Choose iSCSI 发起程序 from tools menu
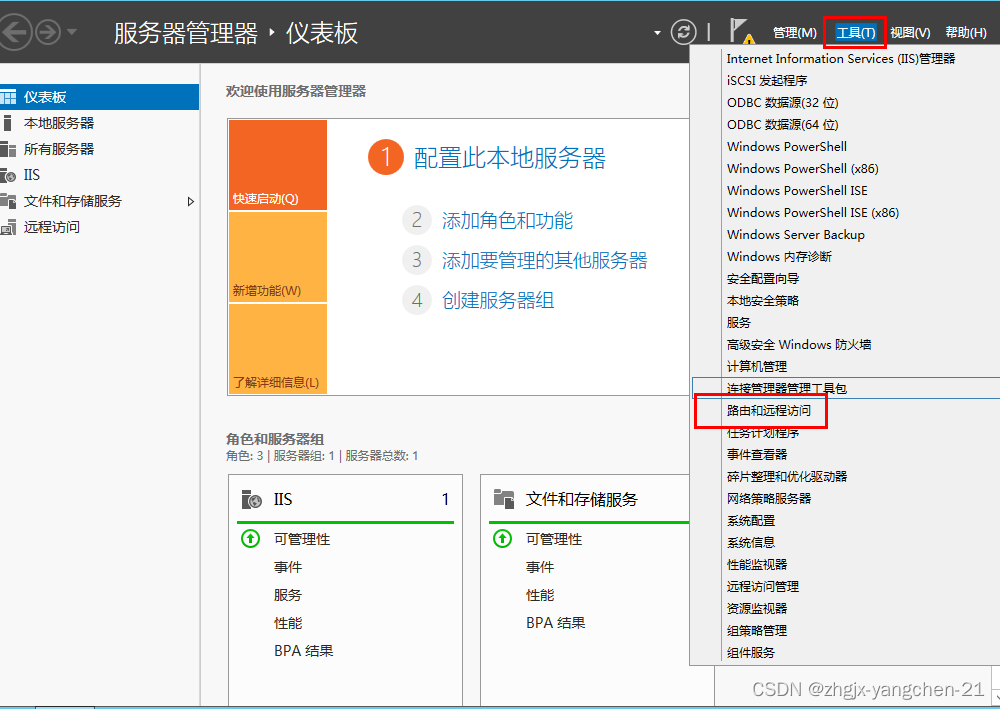Screen dimensions: 1000x709 [x=767, y=80]
